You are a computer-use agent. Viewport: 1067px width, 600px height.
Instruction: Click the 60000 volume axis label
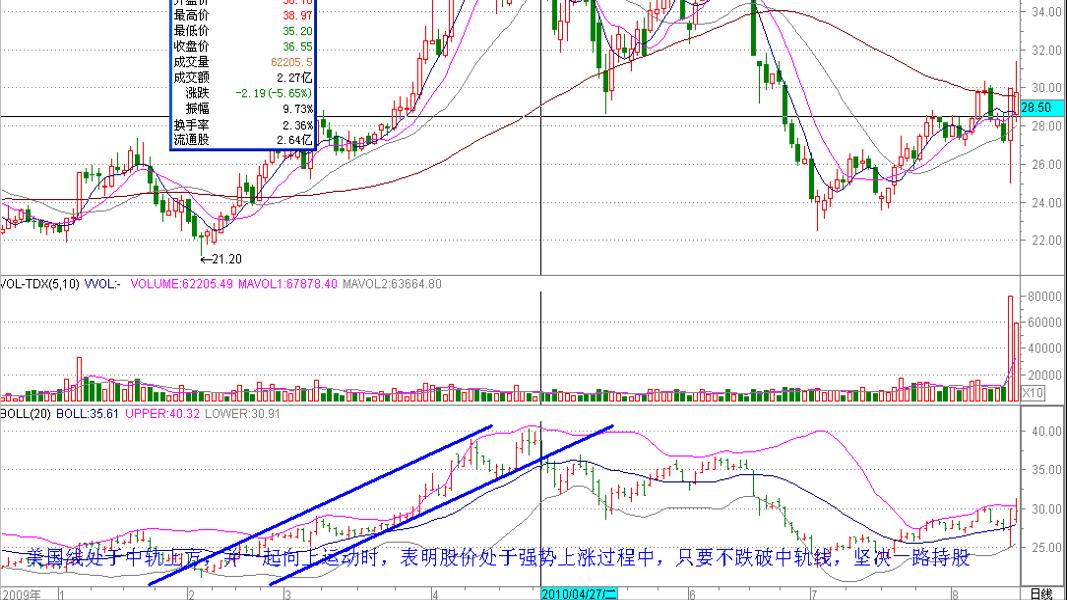(x=1045, y=322)
